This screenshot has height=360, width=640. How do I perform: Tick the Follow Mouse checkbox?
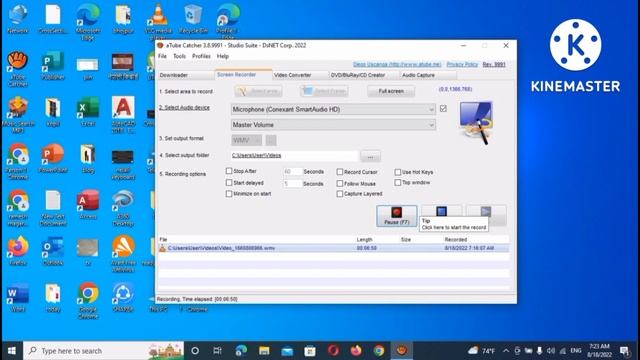point(340,183)
